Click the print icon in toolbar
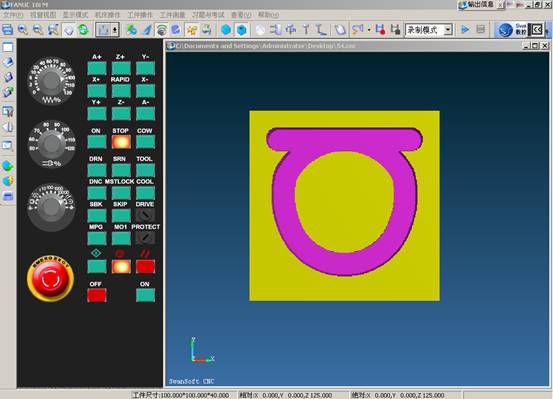 tap(7, 30)
